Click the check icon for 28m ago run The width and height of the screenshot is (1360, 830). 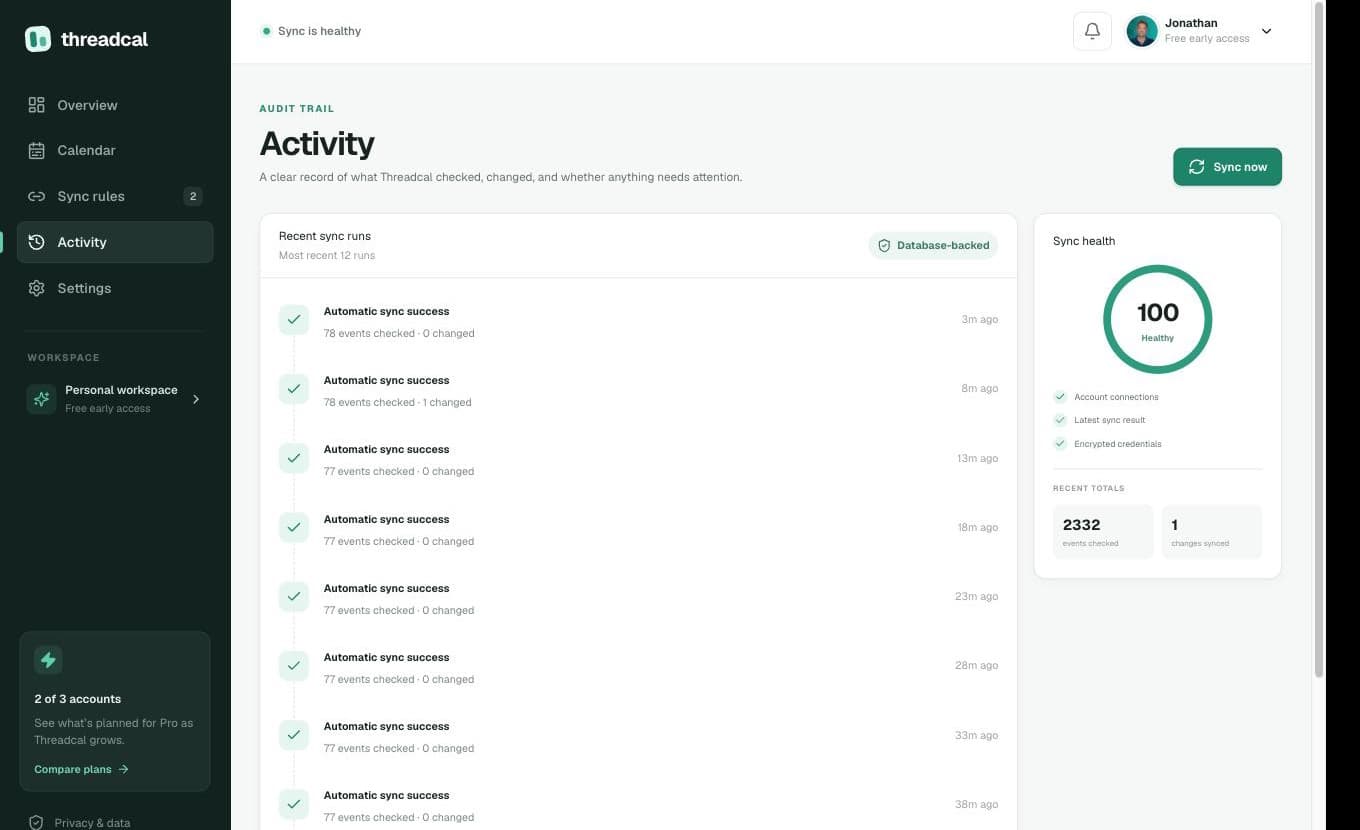pyautogui.click(x=294, y=665)
